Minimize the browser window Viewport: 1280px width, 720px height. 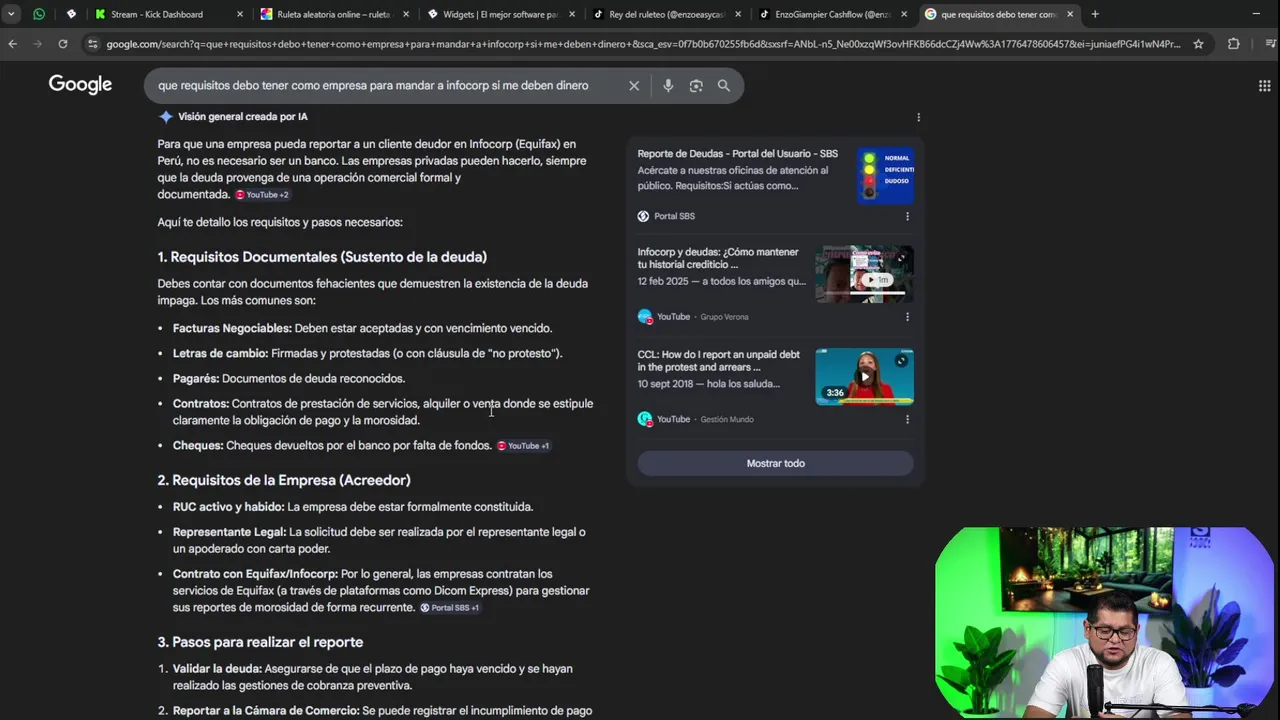(1257, 14)
